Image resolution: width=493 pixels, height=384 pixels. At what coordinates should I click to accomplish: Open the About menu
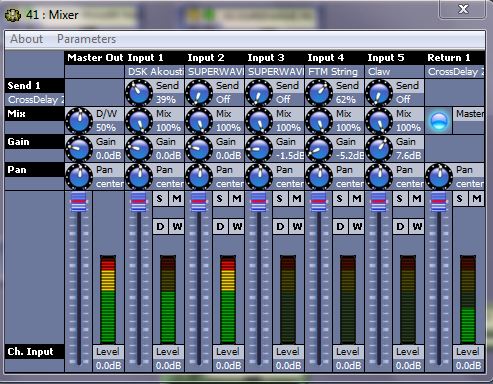pyautogui.click(x=26, y=39)
